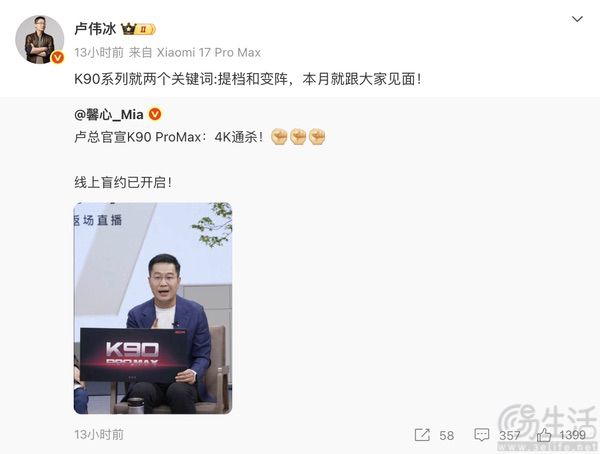Click the crown membership level badge
The height and width of the screenshot is (454, 600).
coord(138,29)
